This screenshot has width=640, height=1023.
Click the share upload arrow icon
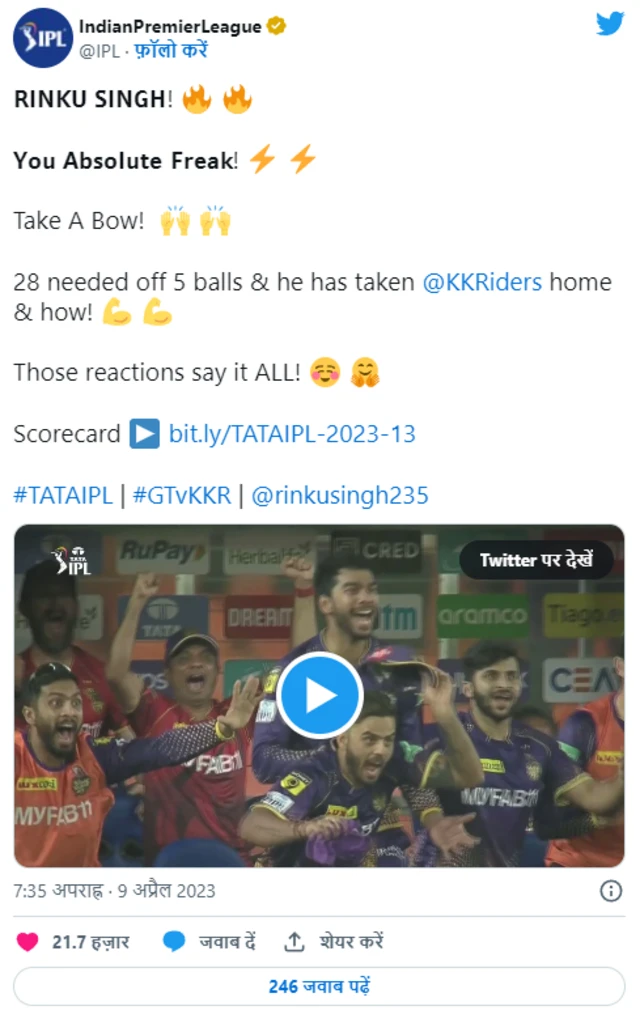point(294,941)
